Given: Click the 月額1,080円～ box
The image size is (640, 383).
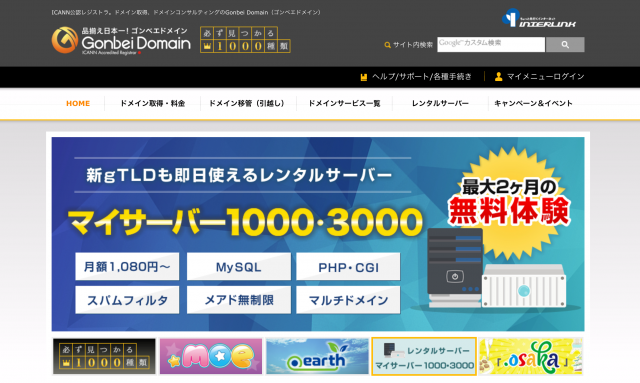Looking at the screenshot, I should coord(127,267).
